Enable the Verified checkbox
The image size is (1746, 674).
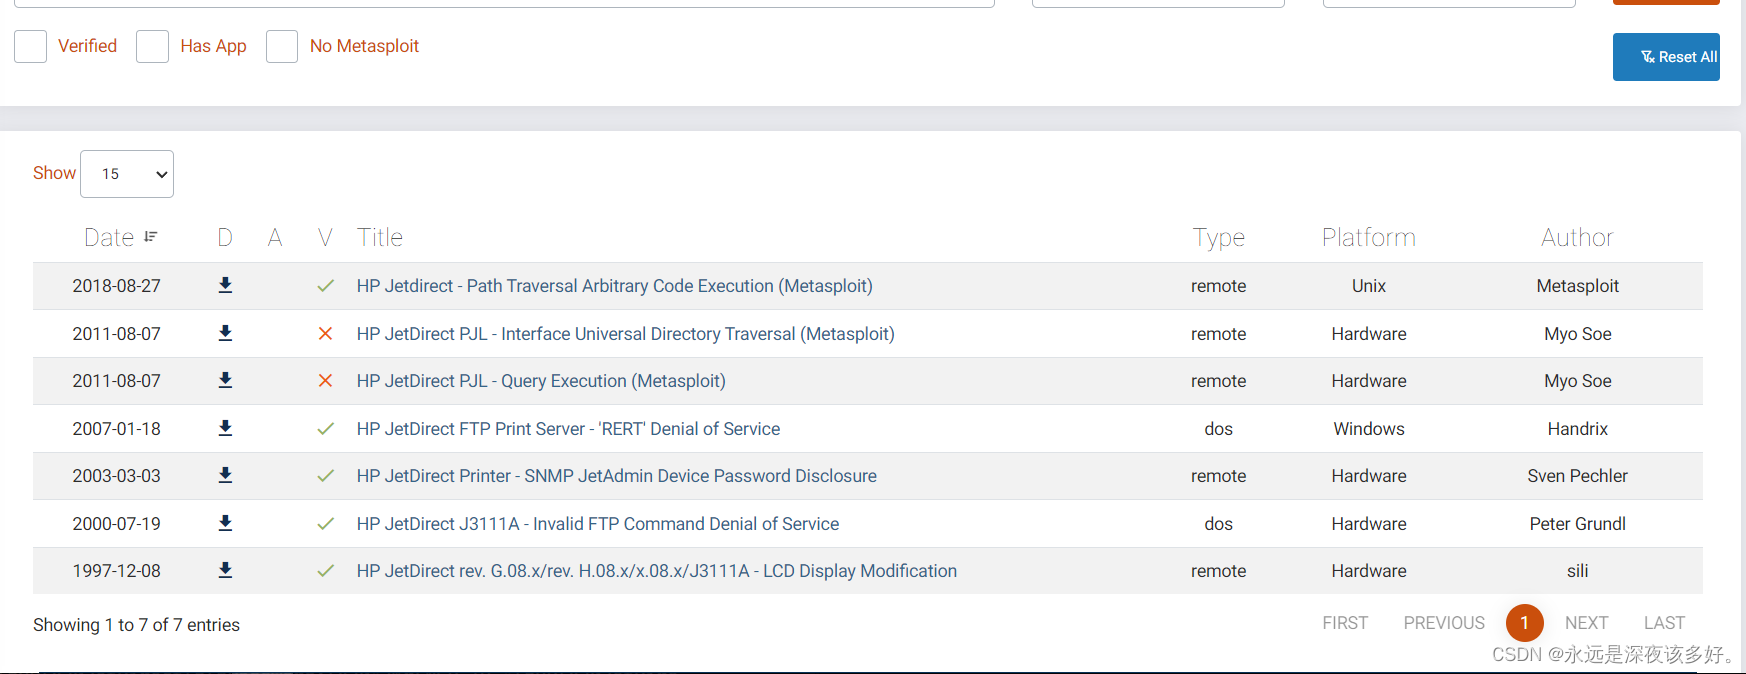coord(31,46)
